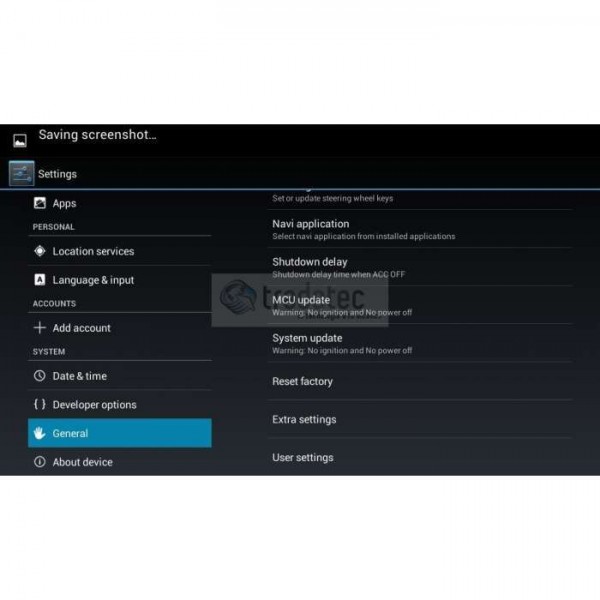The height and width of the screenshot is (600, 600).
Task: Tap the Date & time clock icon
Action: coord(40,376)
